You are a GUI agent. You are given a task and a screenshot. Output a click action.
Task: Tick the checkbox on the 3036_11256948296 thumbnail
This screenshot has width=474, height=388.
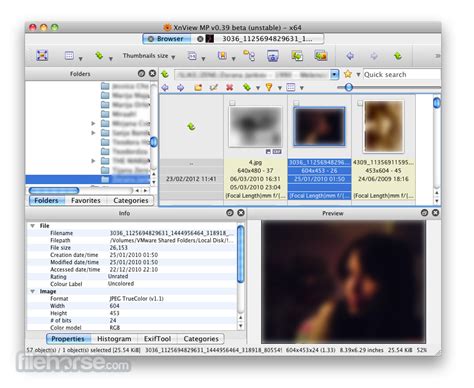(296, 103)
